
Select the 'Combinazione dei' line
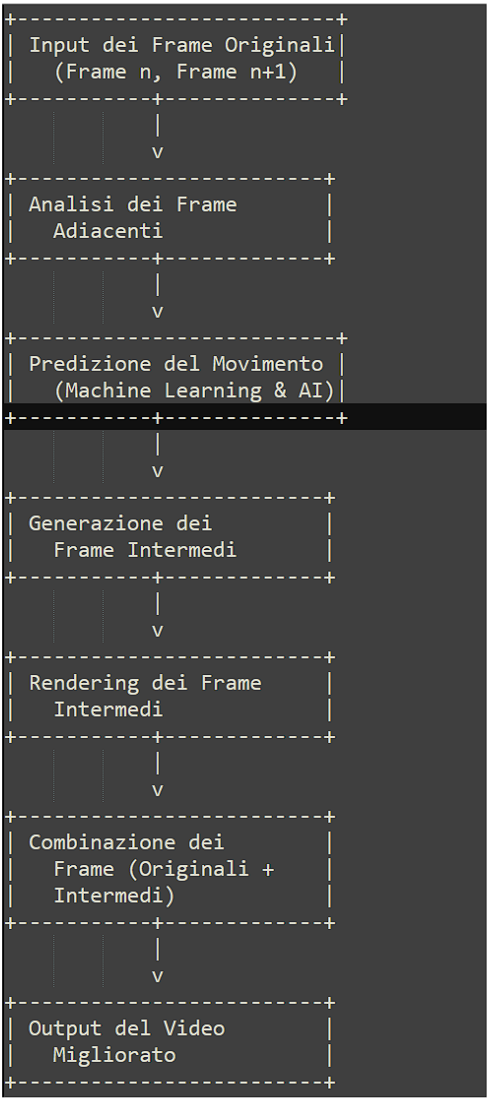pyautogui.click(x=127, y=842)
